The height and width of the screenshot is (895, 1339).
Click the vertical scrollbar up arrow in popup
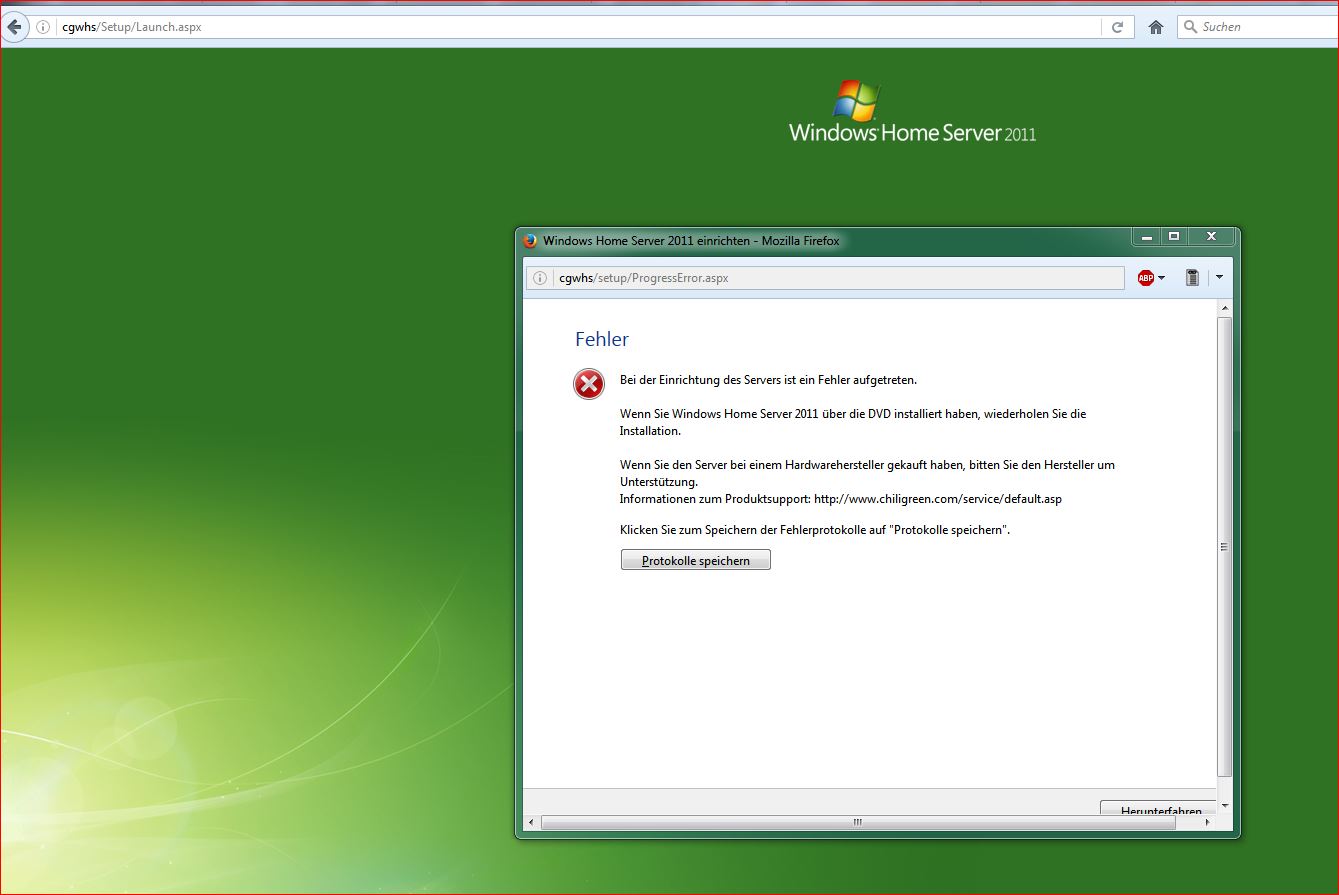click(1225, 309)
